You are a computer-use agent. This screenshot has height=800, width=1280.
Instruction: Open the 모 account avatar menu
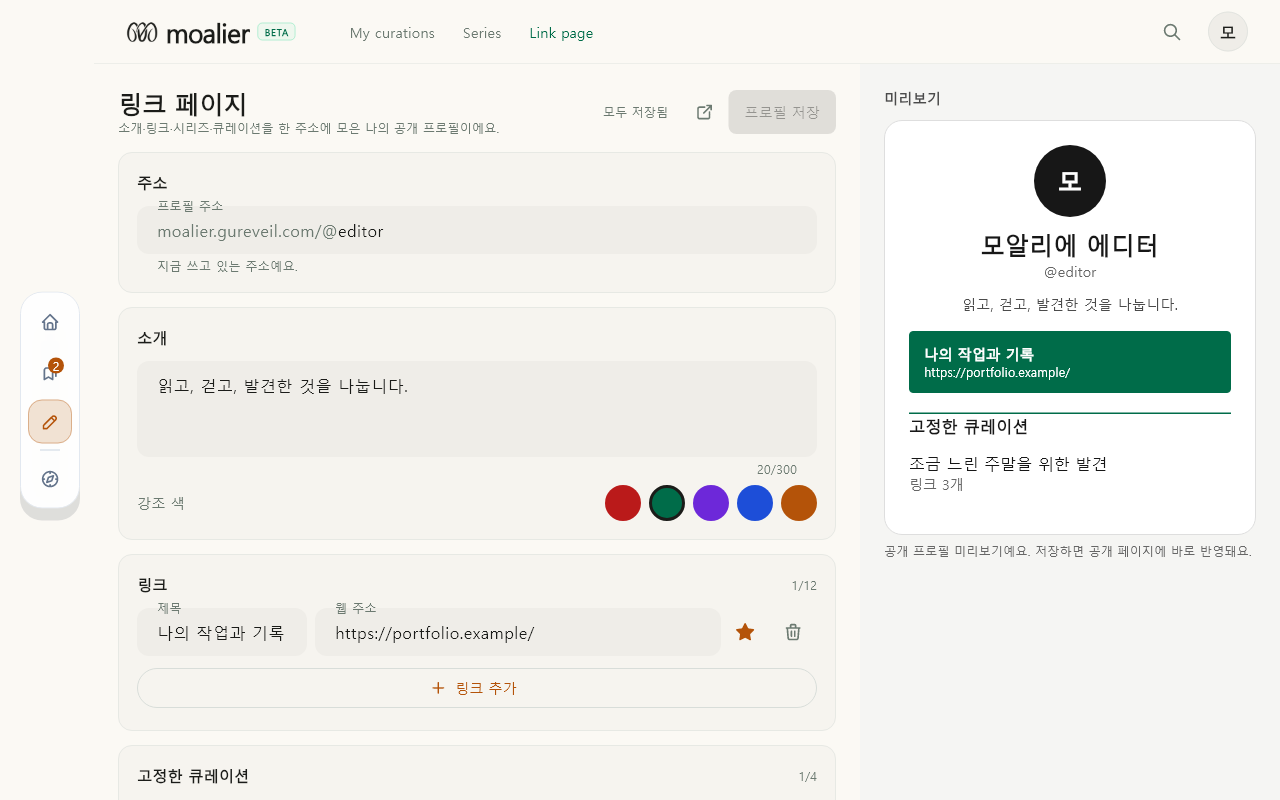click(1228, 32)
